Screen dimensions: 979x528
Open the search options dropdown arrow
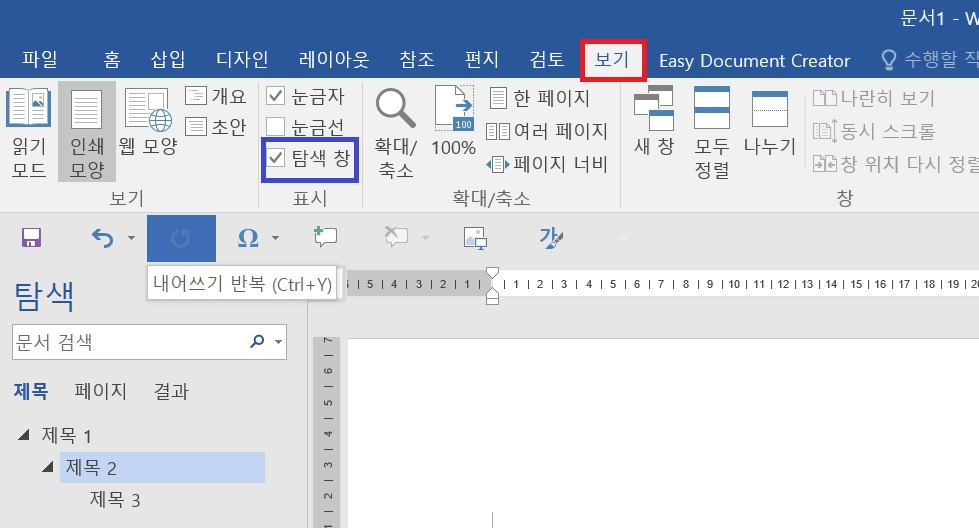point(278,342)
